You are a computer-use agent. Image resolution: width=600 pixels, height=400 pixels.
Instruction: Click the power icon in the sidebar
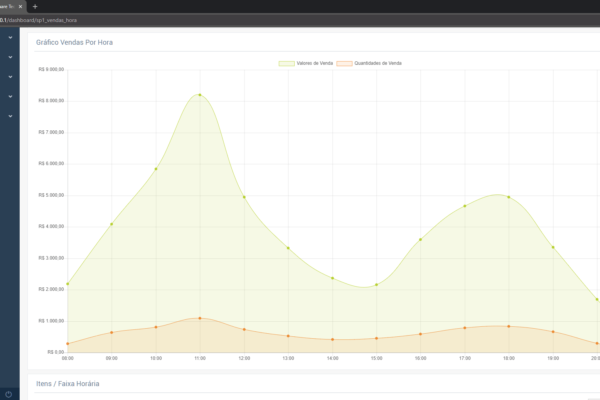coord(8,394)
